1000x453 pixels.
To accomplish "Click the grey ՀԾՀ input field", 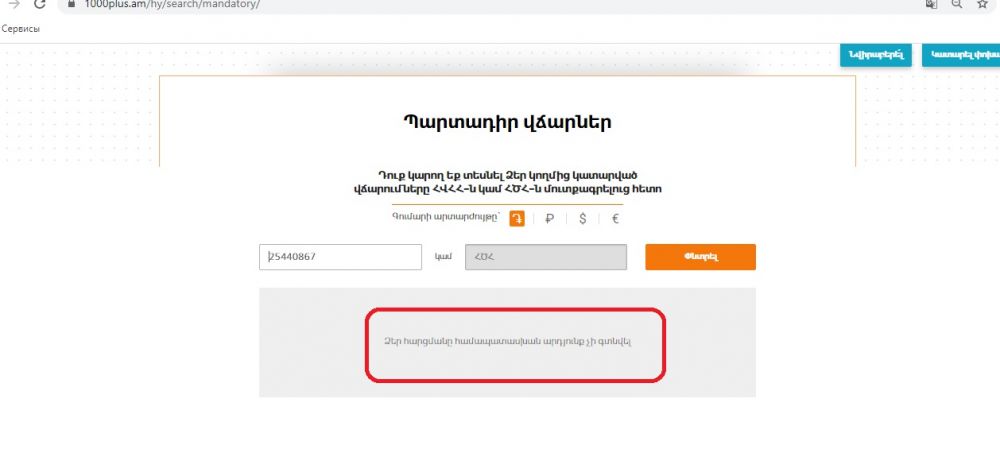I will [x=546, y=257].
